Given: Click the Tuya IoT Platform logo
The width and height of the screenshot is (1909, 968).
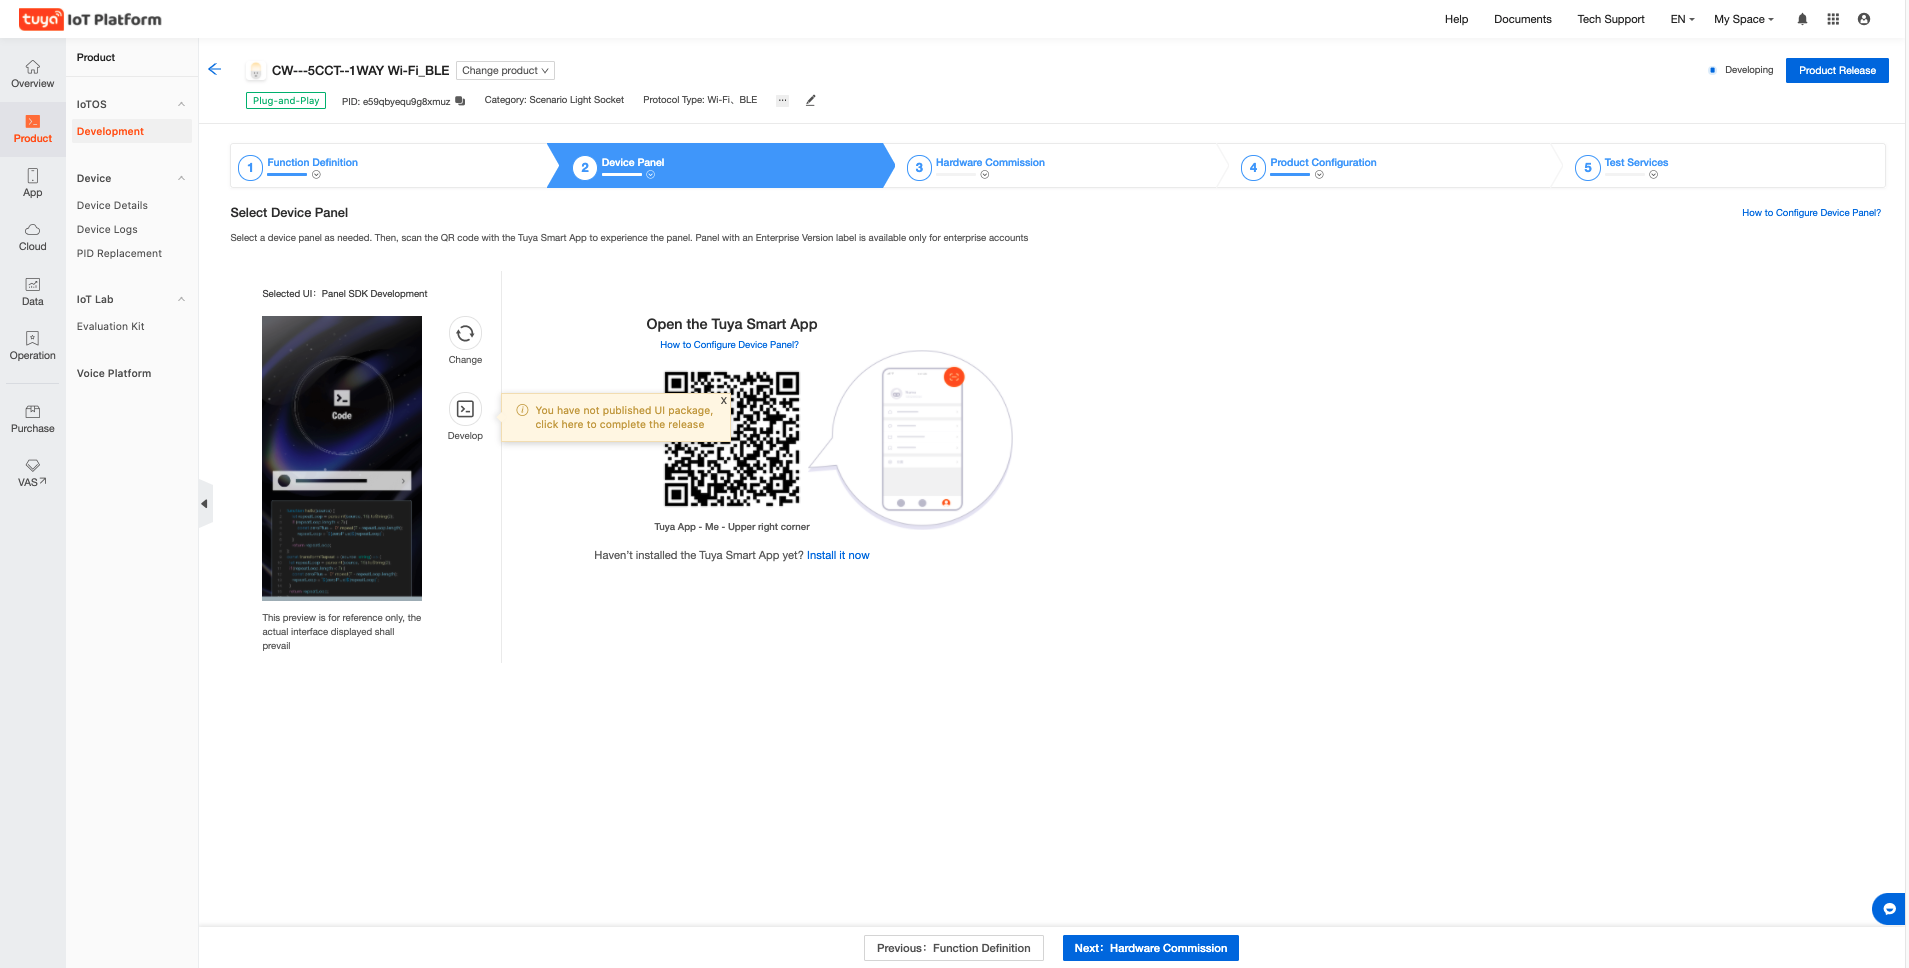Looking at the screenshot, I should (90, 19).
